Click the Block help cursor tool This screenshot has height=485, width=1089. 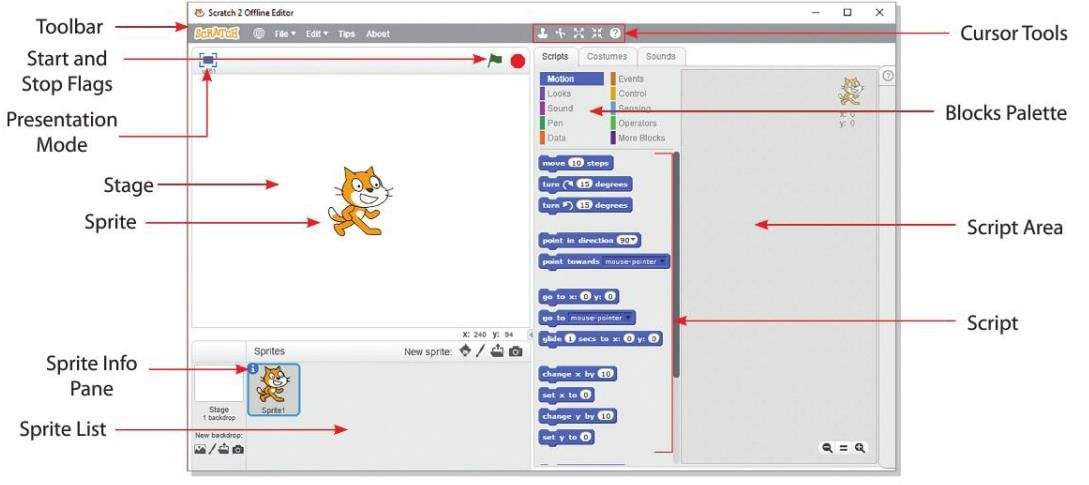tap(615, 33)
